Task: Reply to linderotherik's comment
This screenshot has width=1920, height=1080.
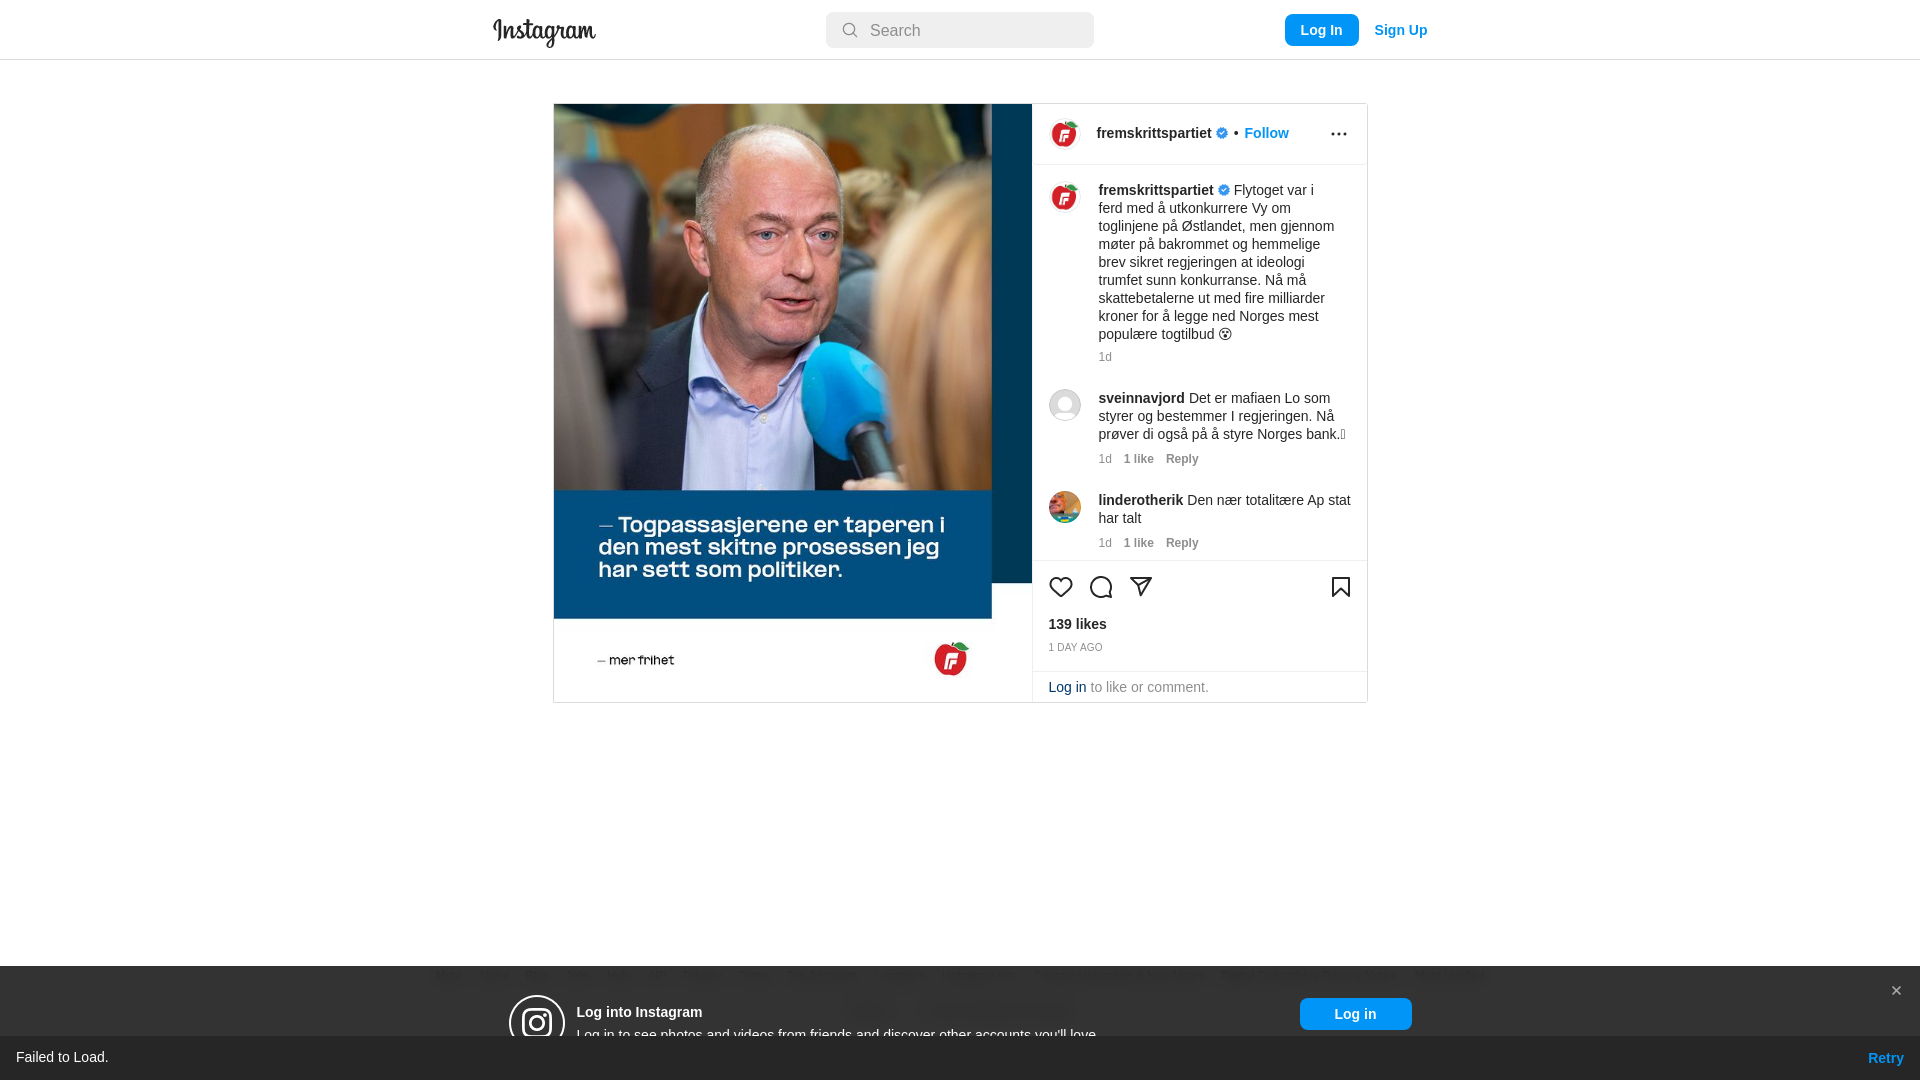Action: 1181,543
